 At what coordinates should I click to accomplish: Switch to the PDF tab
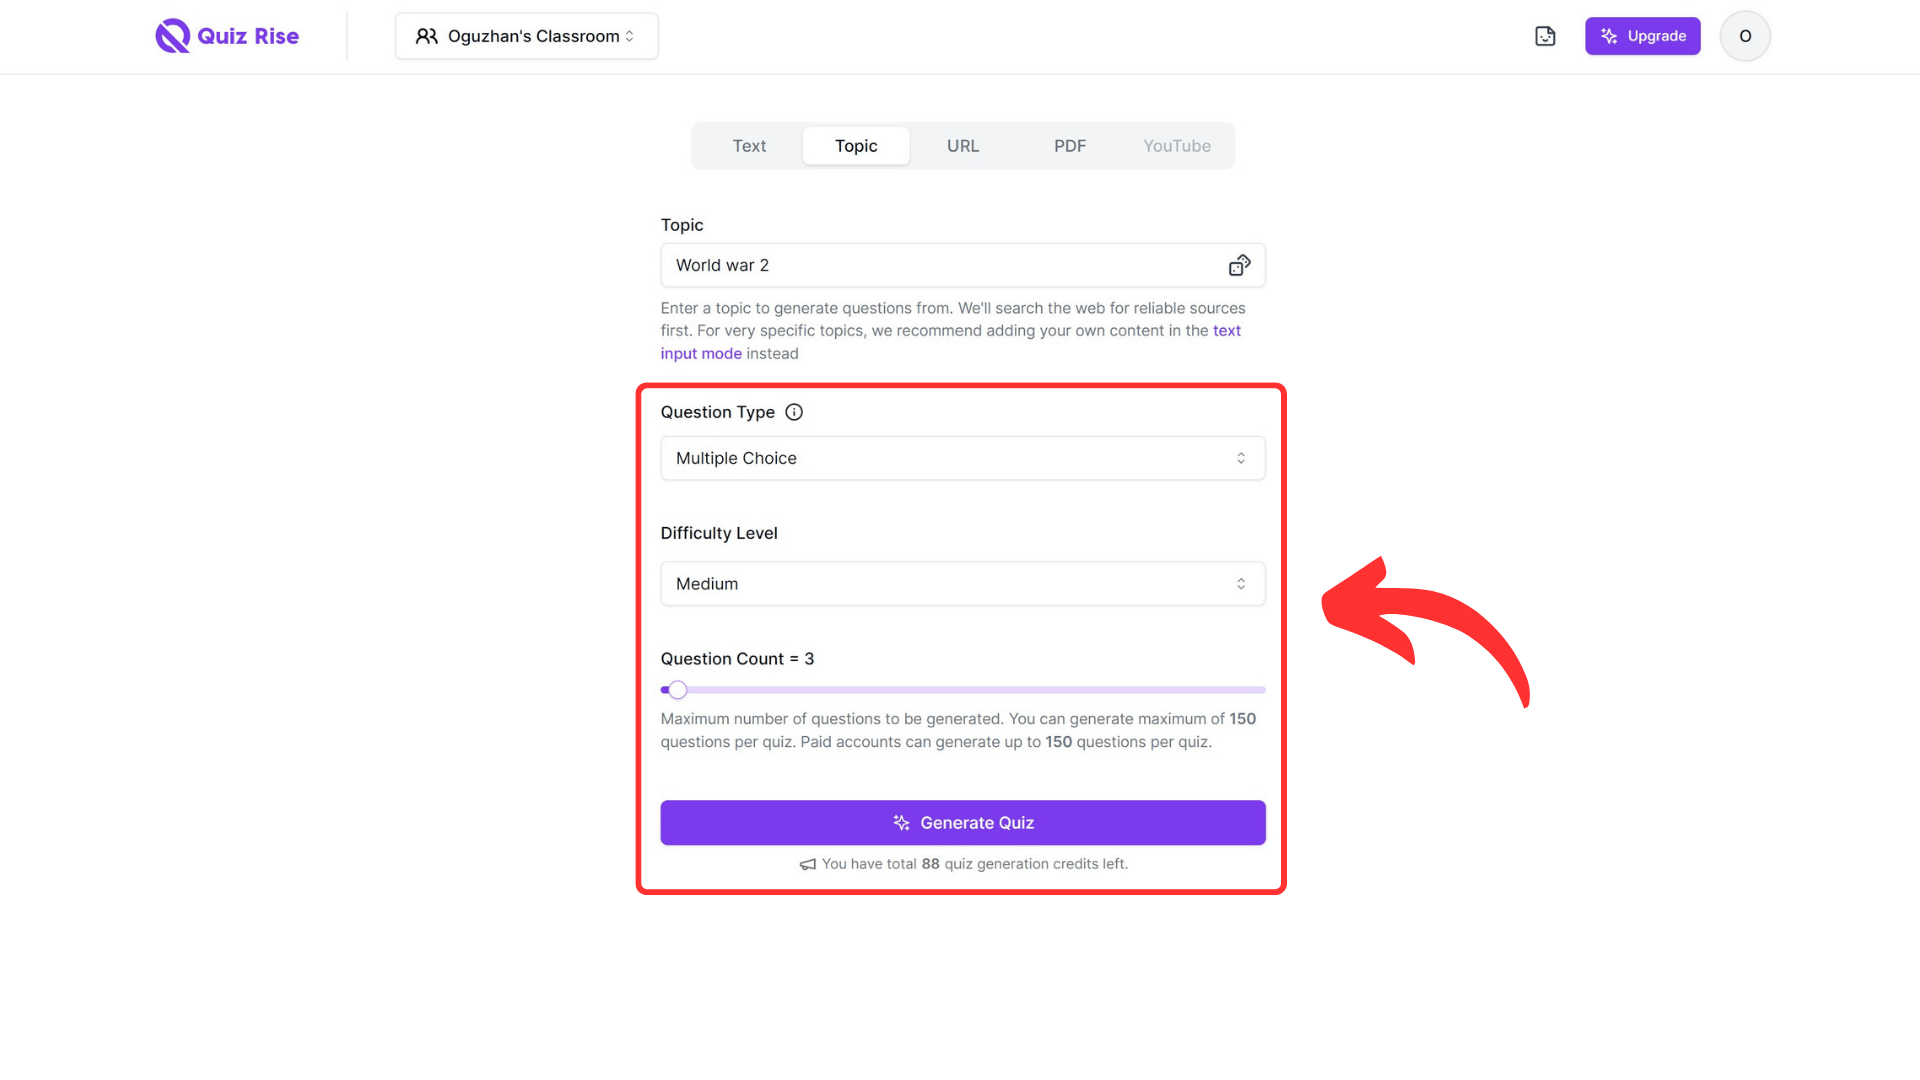pyautogui.click(x=1069, y=145)
